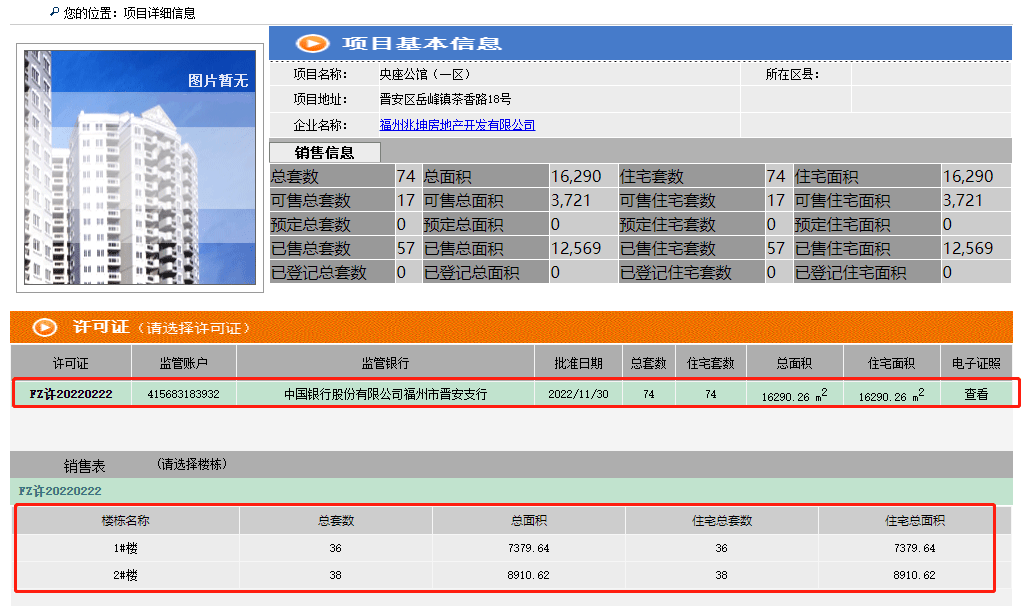Click the green FZ许20220222 sales table heading
The height and width of the screenshot is (606, 1021).
[60, 491]
